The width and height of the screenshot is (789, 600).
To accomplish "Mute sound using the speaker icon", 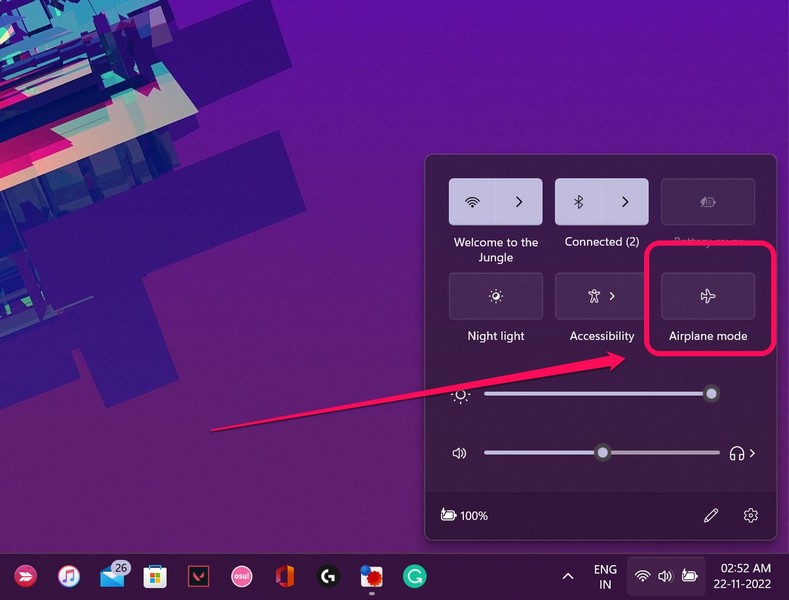I will [x=460, y=453].
